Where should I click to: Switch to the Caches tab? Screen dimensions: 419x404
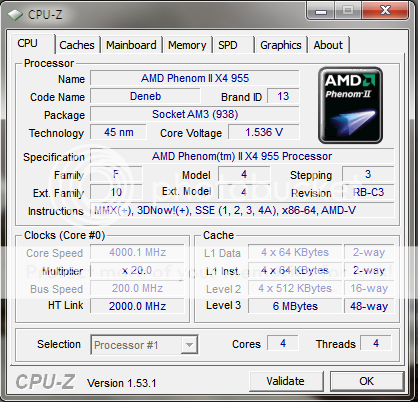pyautogui.click(x=77, y=45)
